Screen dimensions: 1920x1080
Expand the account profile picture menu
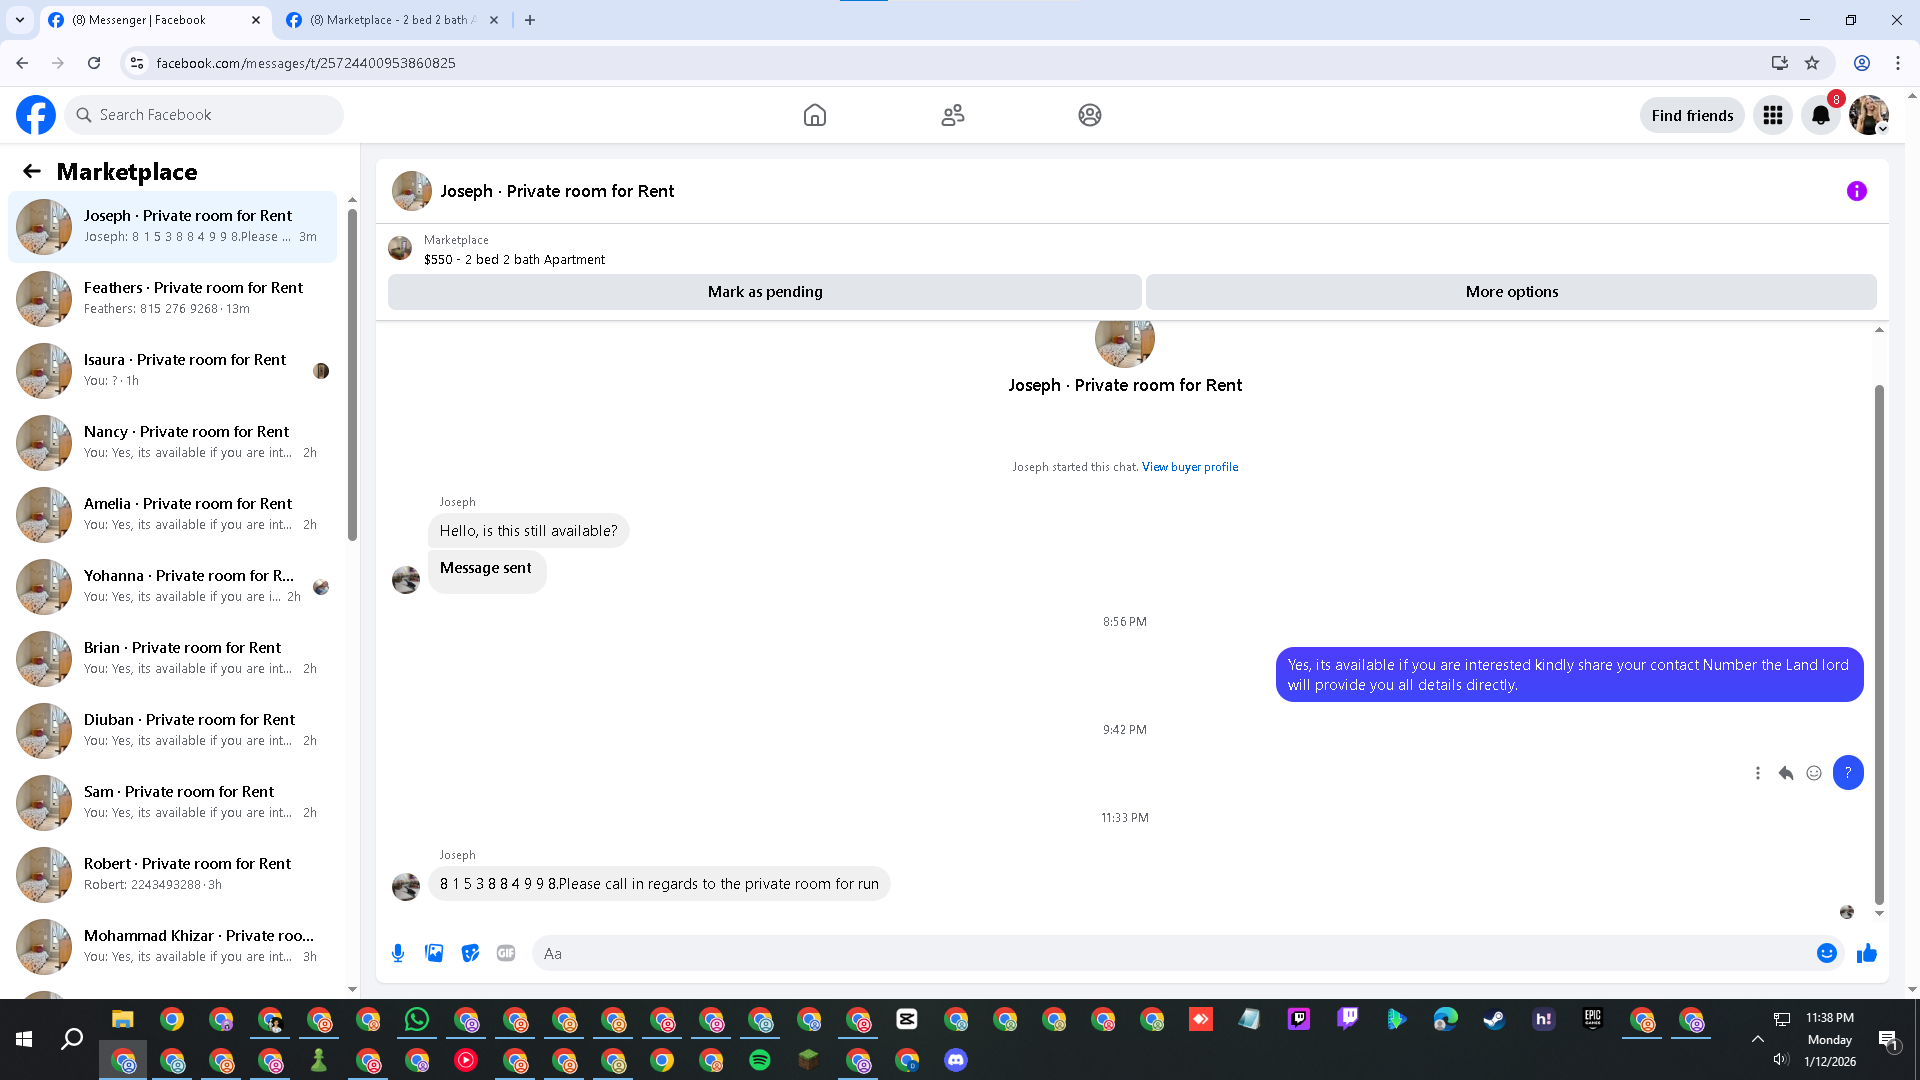(x=1868, y=115)
